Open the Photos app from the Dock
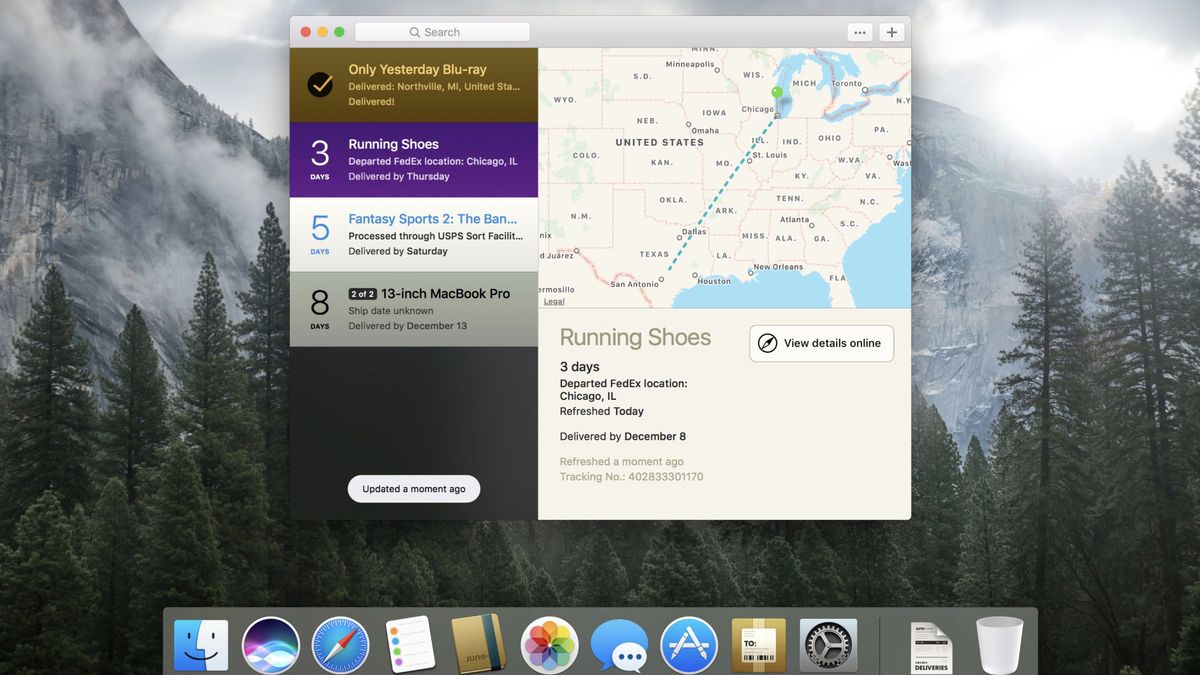 549,644
